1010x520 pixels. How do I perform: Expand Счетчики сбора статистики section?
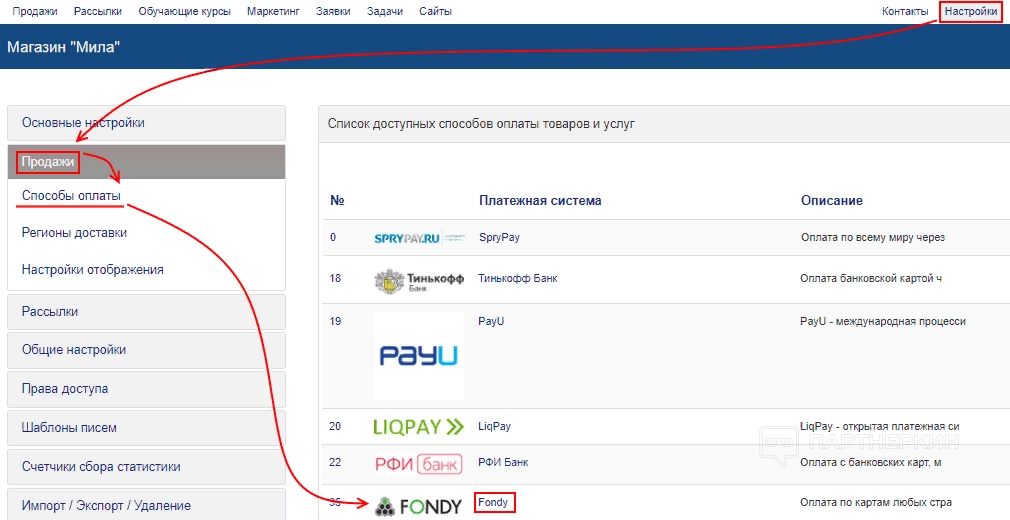click(146, 467)
